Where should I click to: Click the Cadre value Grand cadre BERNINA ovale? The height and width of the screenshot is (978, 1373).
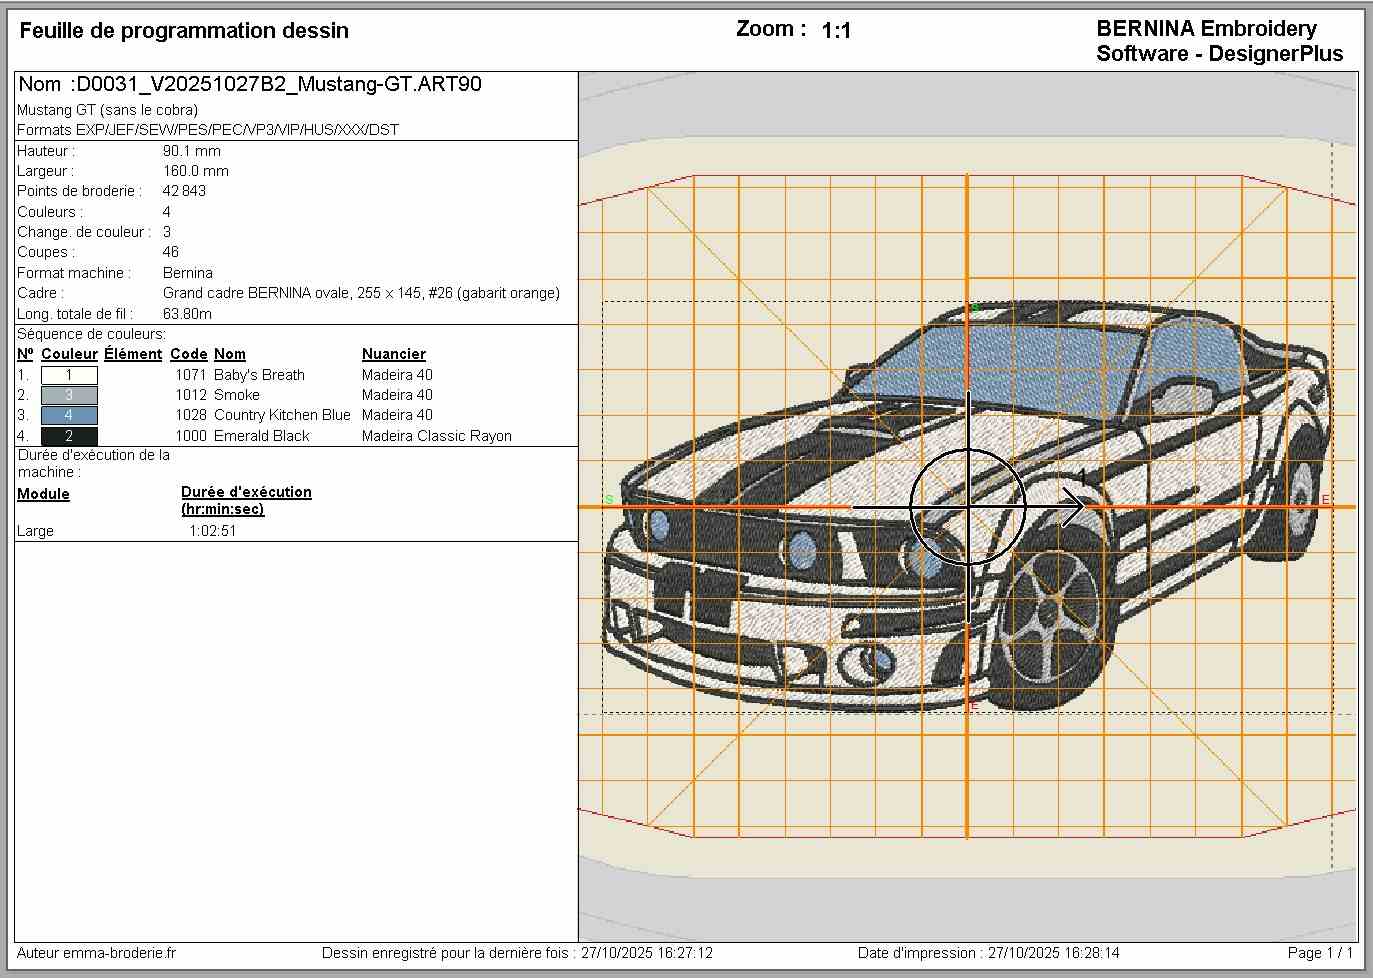pos(361,293)
